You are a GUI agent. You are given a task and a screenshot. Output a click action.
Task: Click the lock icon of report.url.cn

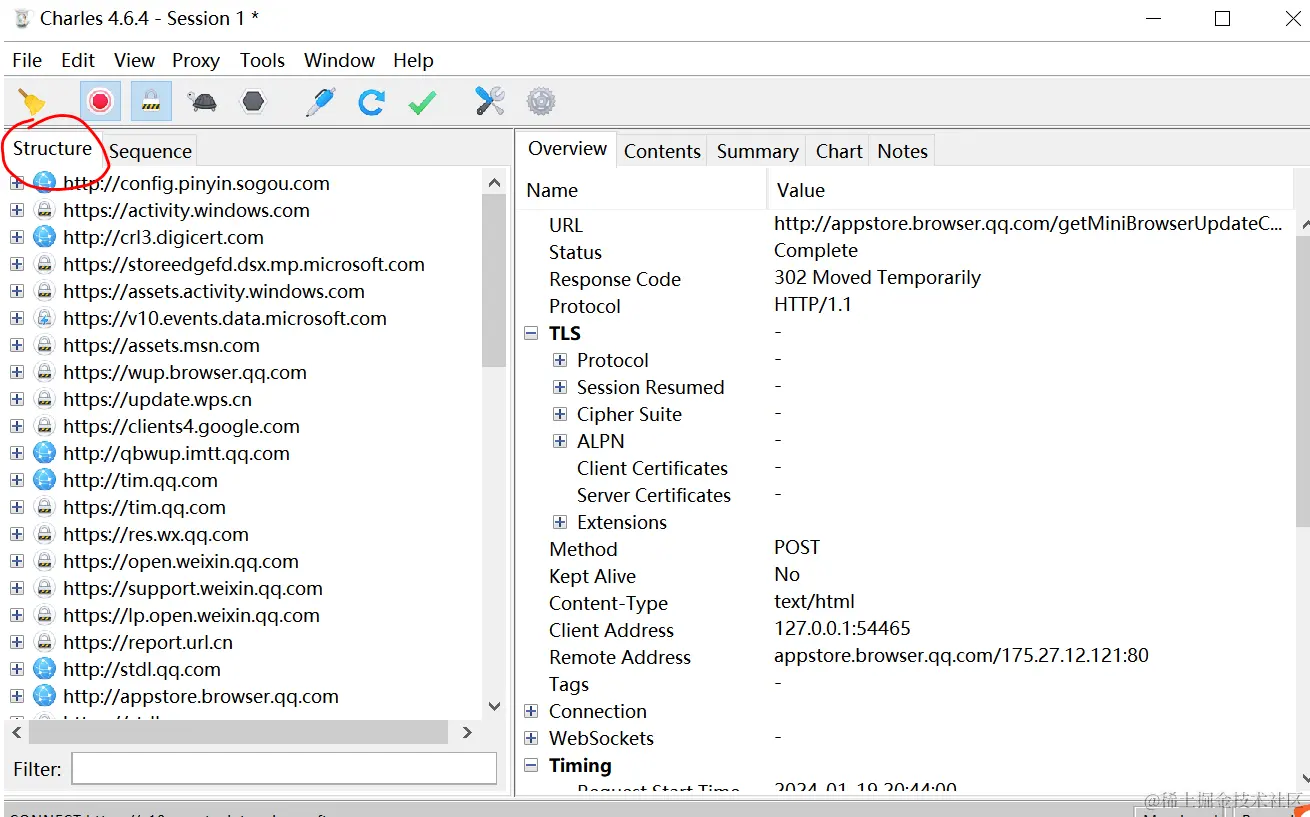click(44, 642)
